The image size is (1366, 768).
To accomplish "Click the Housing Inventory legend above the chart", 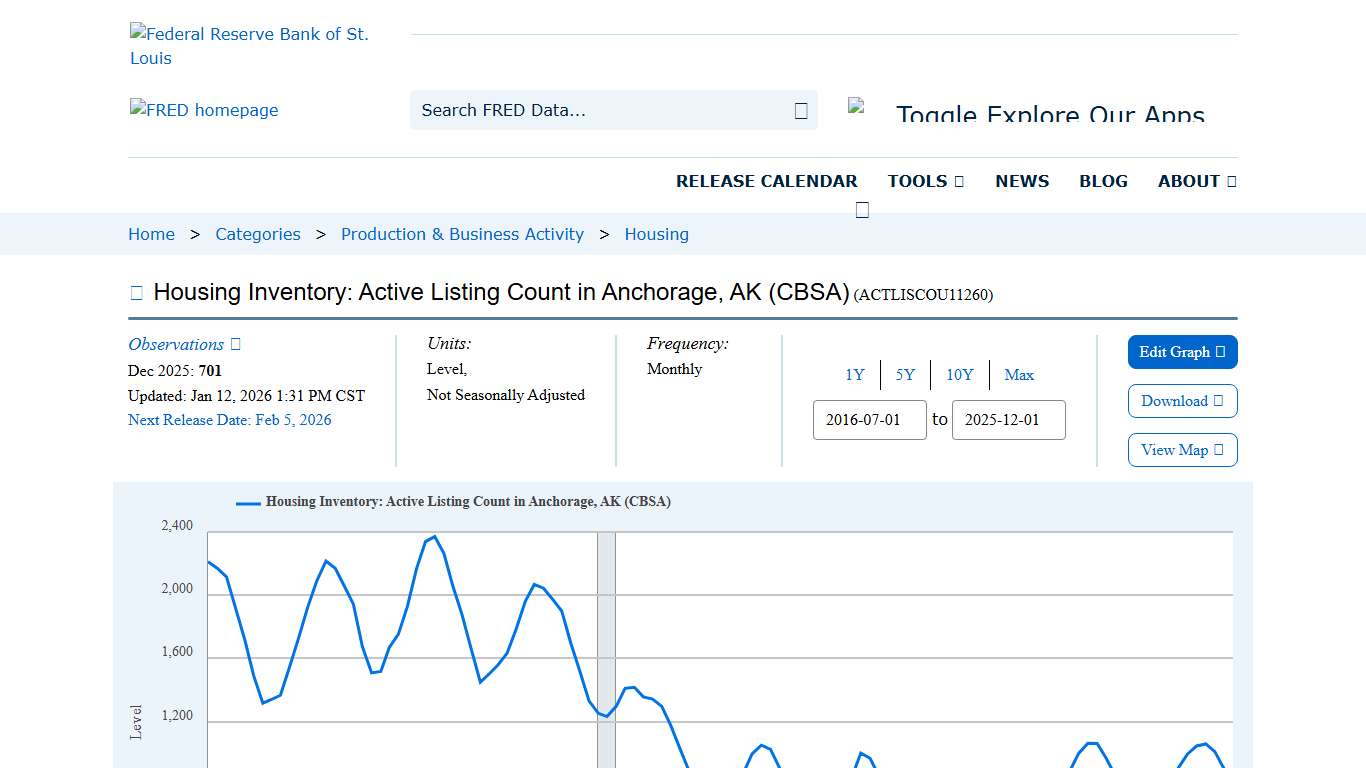I will pyautogui.click(x=455, y=501).
